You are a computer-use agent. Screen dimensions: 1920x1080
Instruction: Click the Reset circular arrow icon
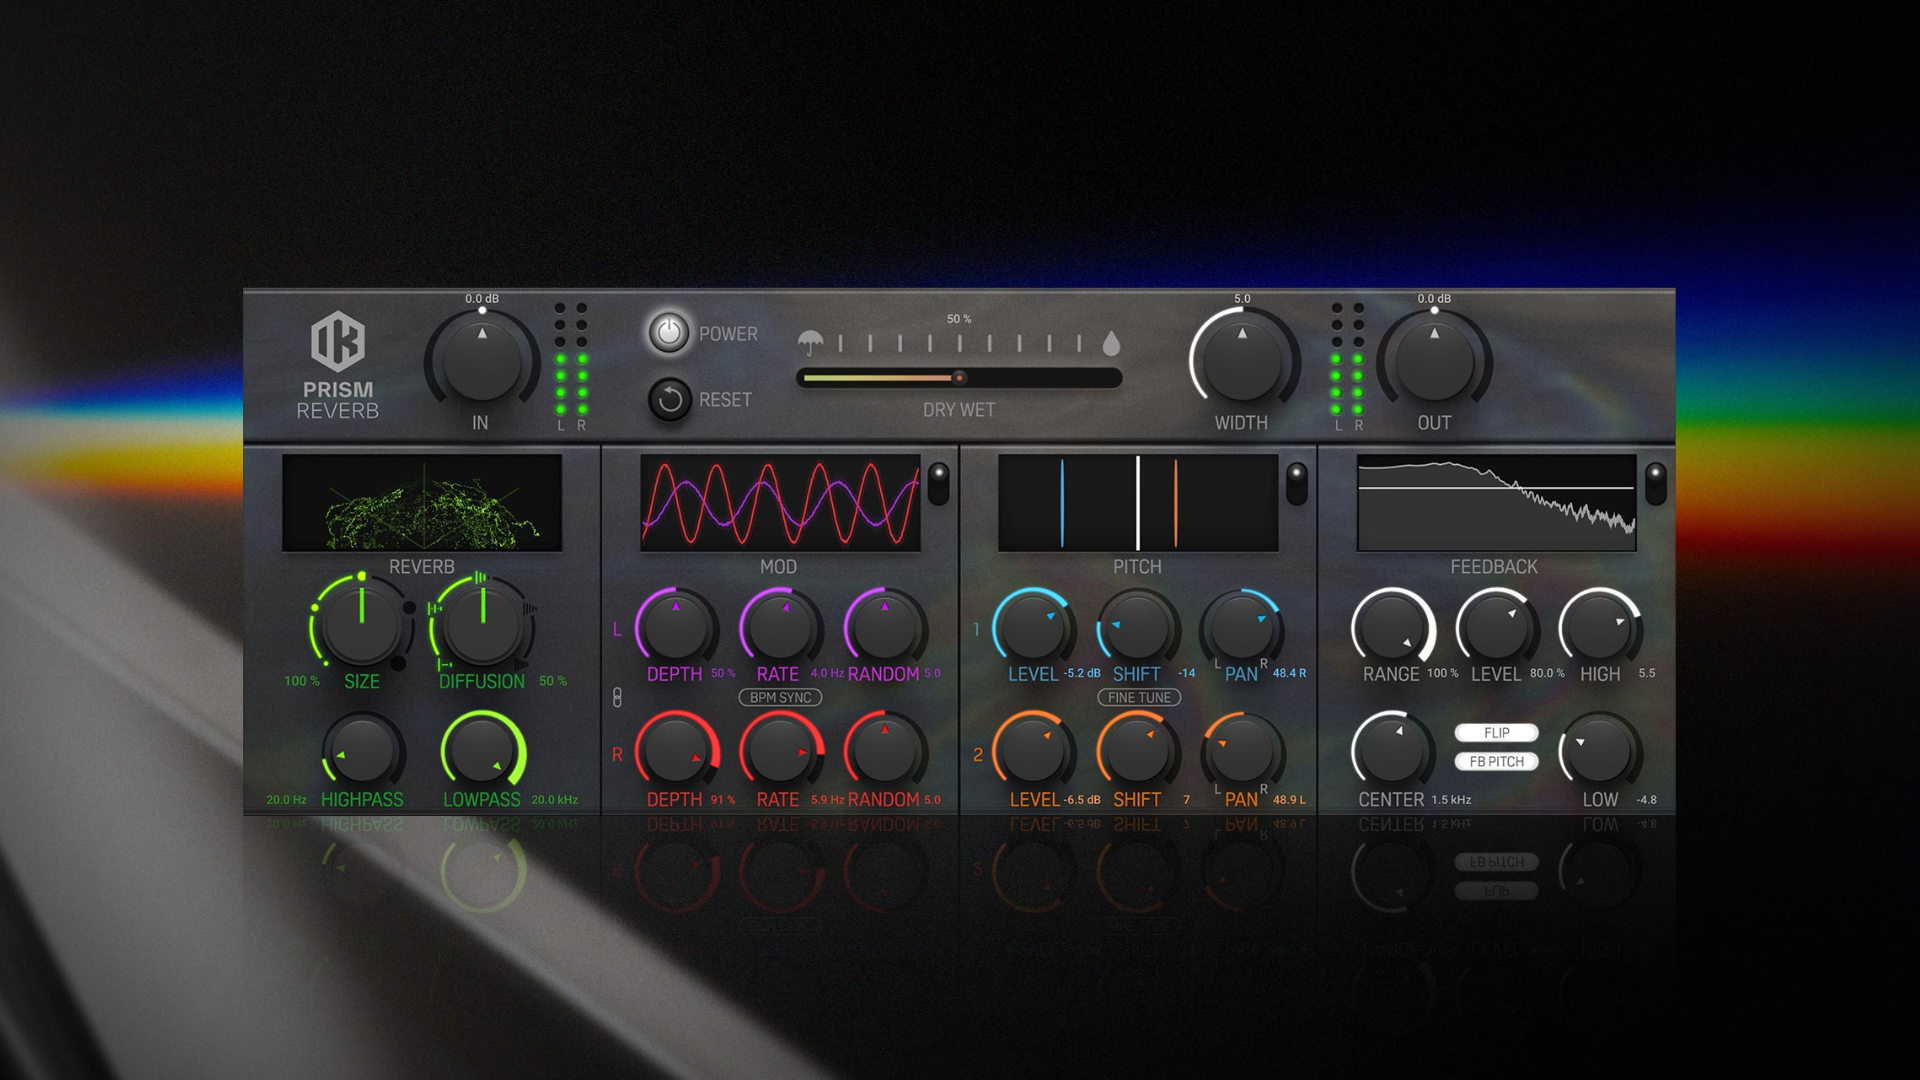[x=669, y=400]
